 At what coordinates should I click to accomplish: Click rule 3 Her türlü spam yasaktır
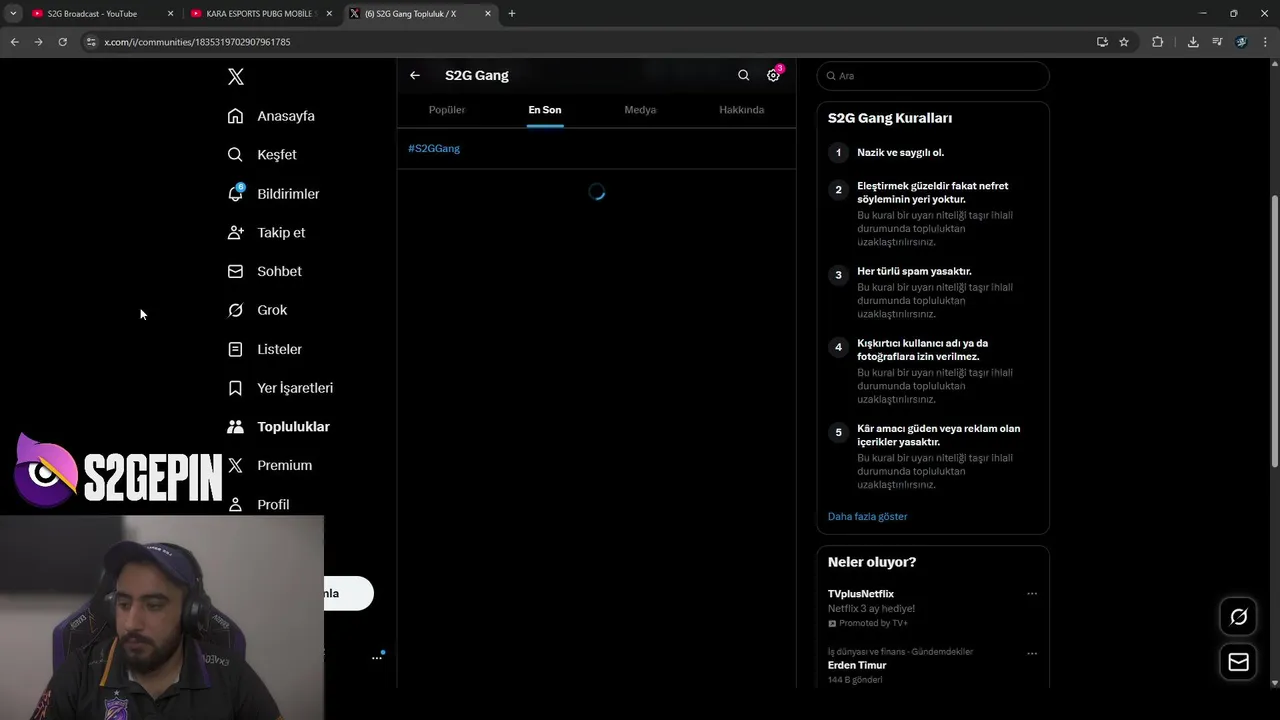[x=914, y=271]
